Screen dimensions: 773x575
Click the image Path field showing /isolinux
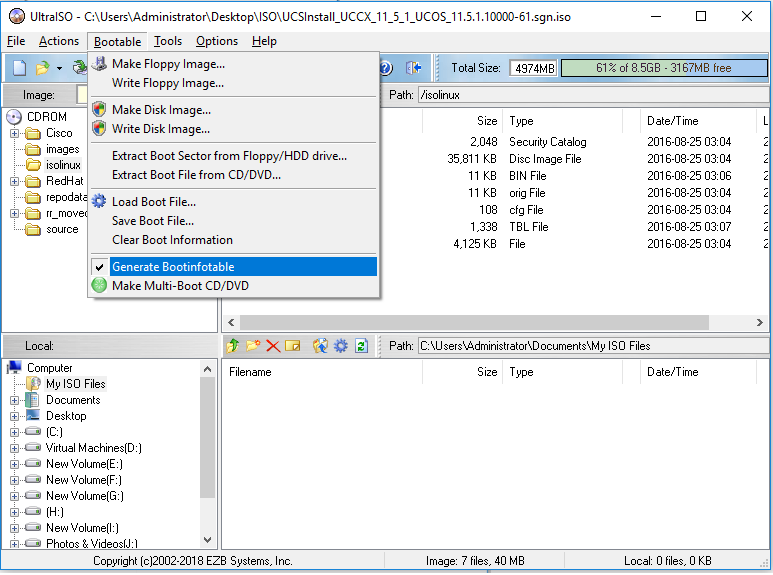(593, 95)
